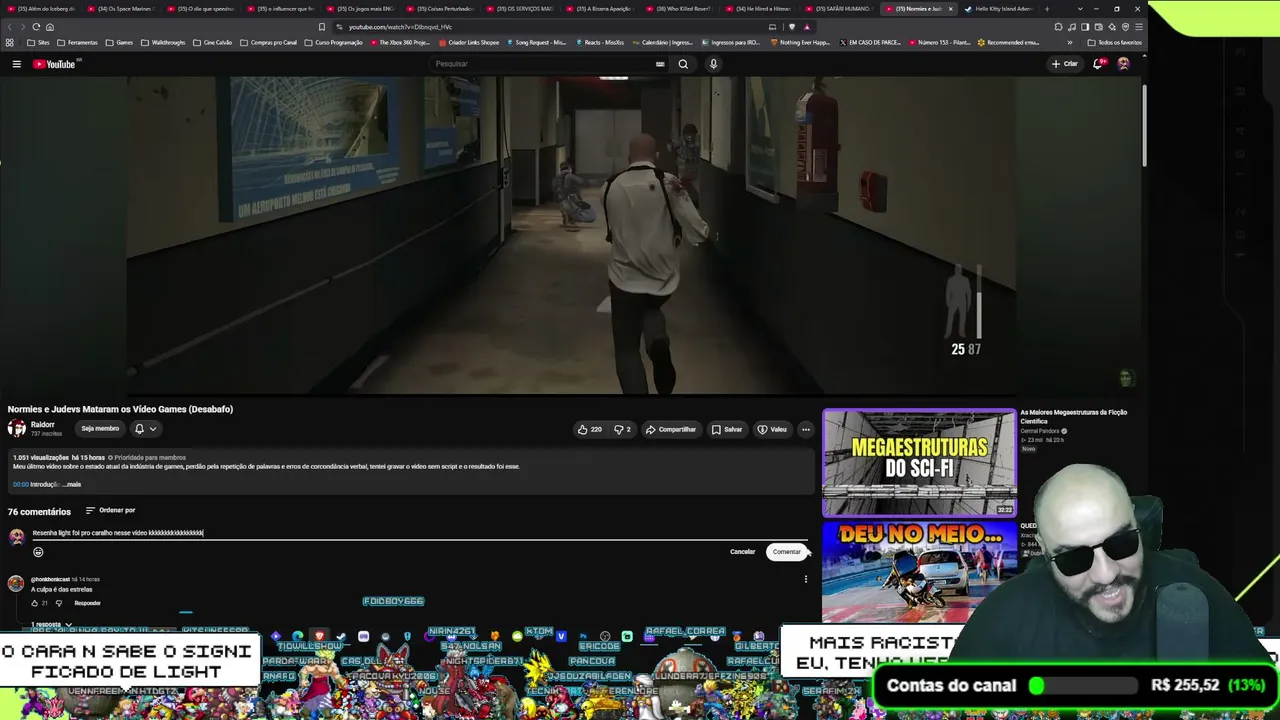Viewport: 1280px width, 720px height.
Task: Cancel the comment with the Cancelar button
Action: point(743,552)
